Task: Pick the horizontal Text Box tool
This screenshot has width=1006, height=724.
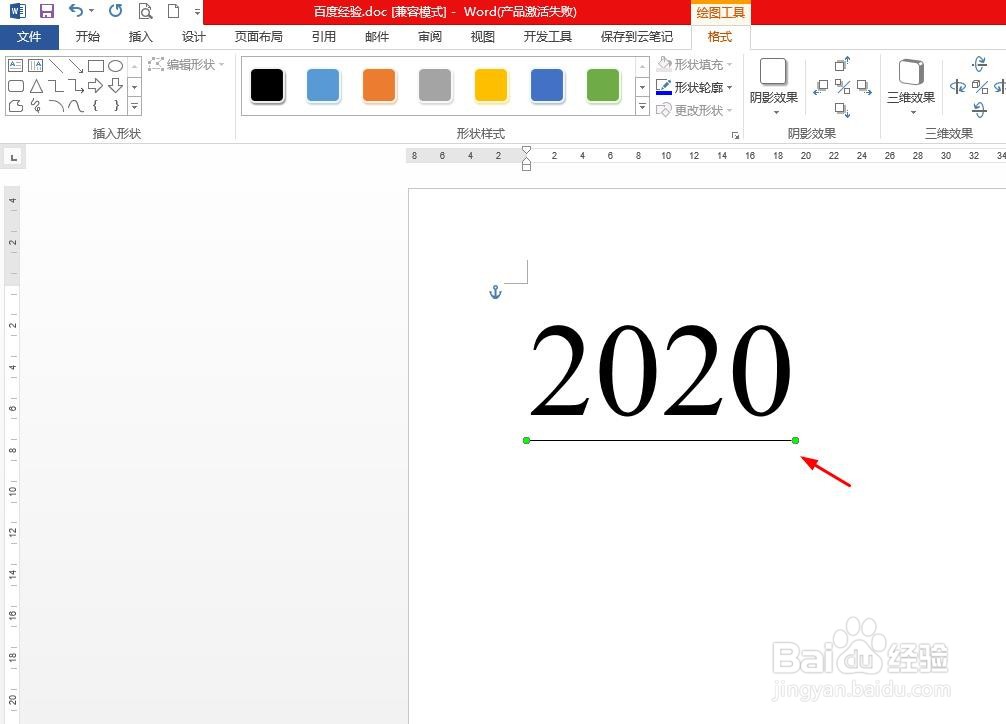Action: tap(16, 64)
